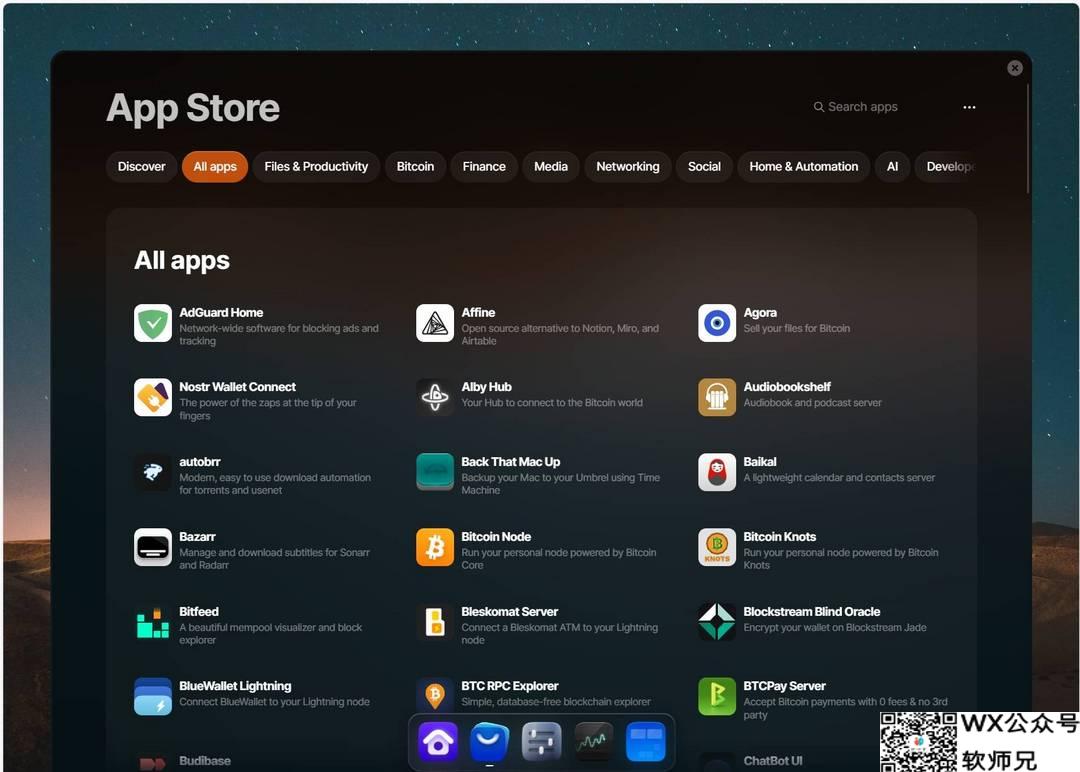Open the Live Usage chart dock icon
This screenshot has width=1080, height=772.
coord(594,742)
